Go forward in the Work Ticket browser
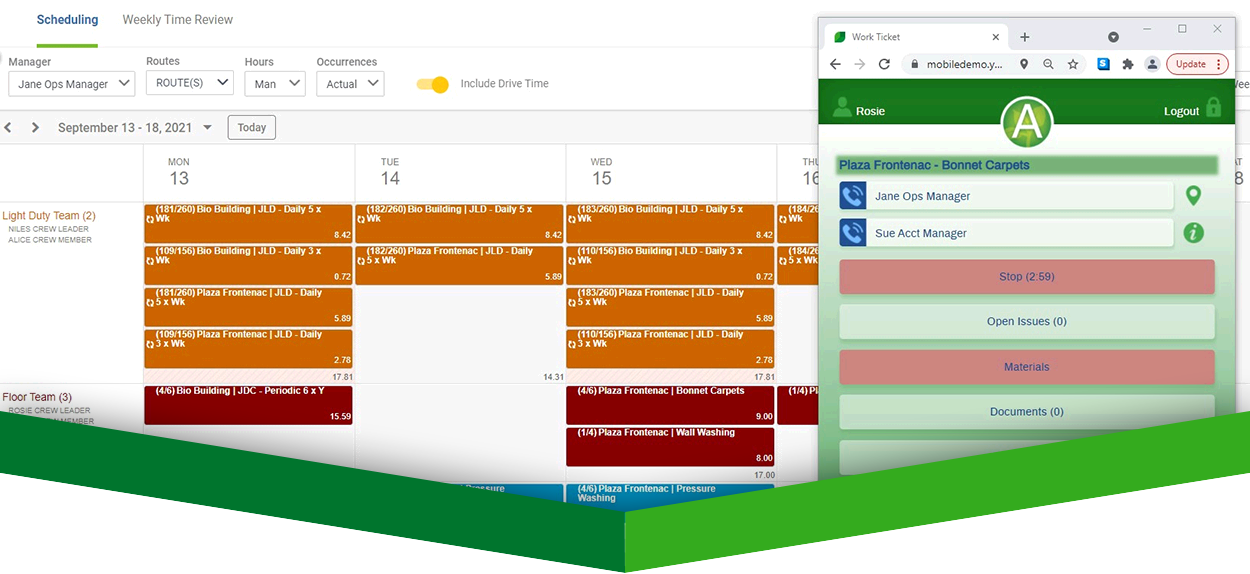This screenshot has width=1250, height=574. coord(860,64)
